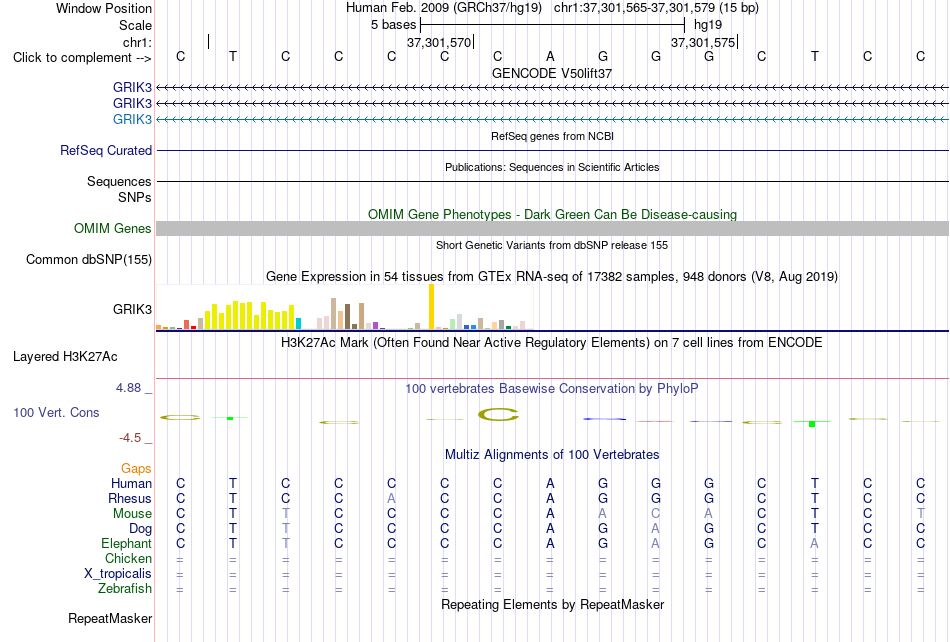Open the 100 Vert. Cons track label
Viewport: 950px width, 642px height.
click(x=56, y=412)
